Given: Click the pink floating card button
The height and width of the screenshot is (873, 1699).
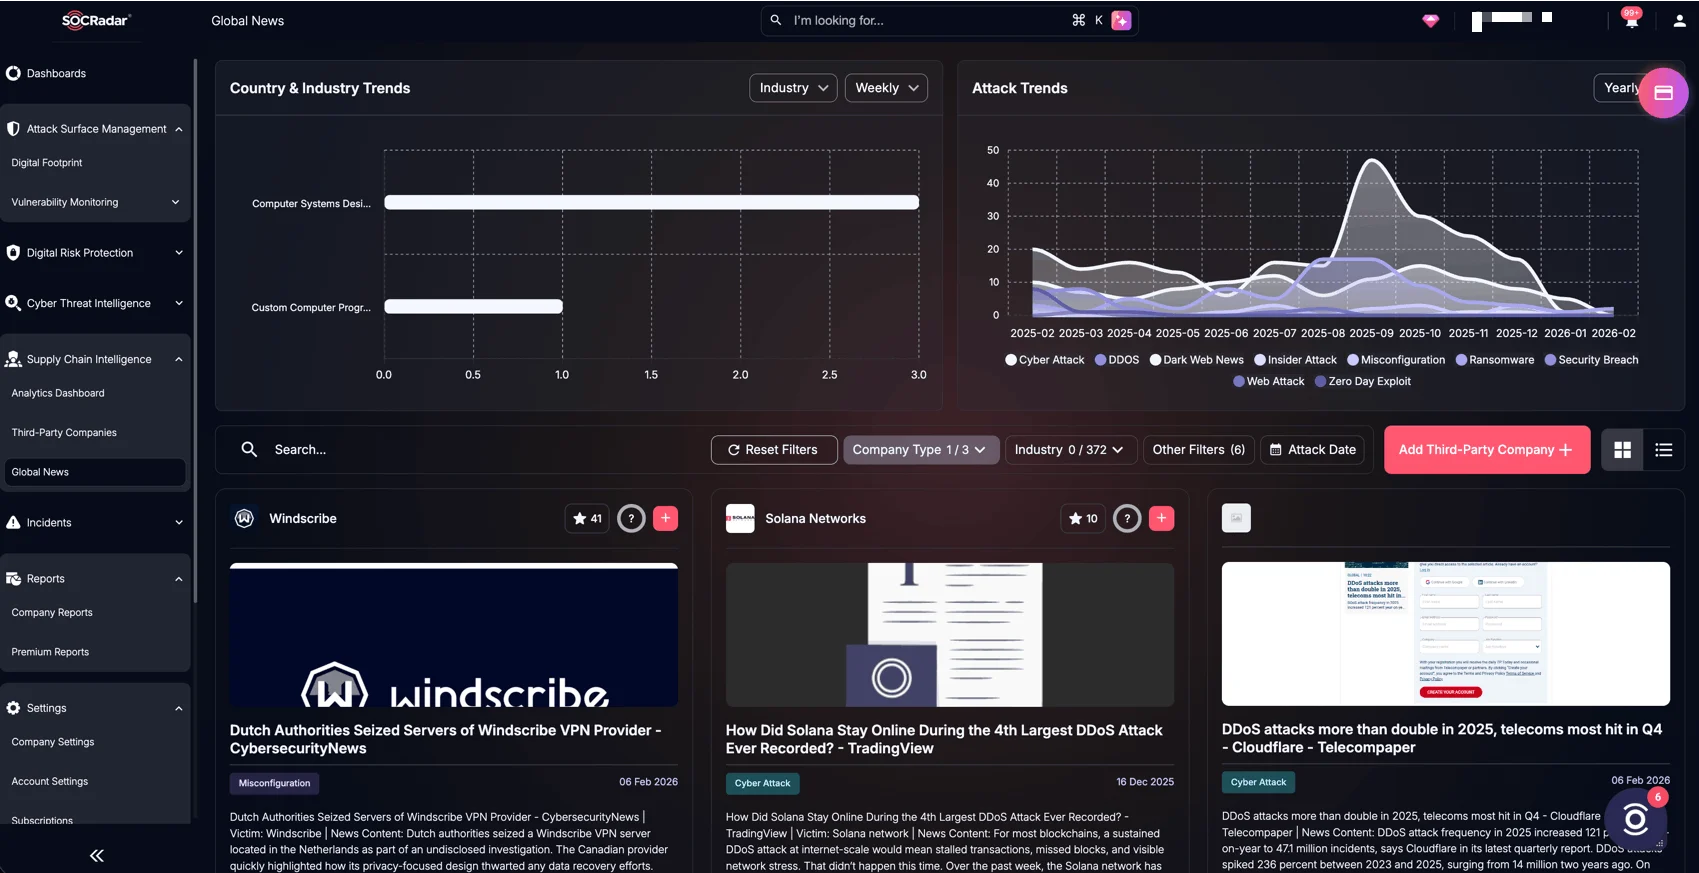Looking at the screenshot, I should coord(1663,93).
